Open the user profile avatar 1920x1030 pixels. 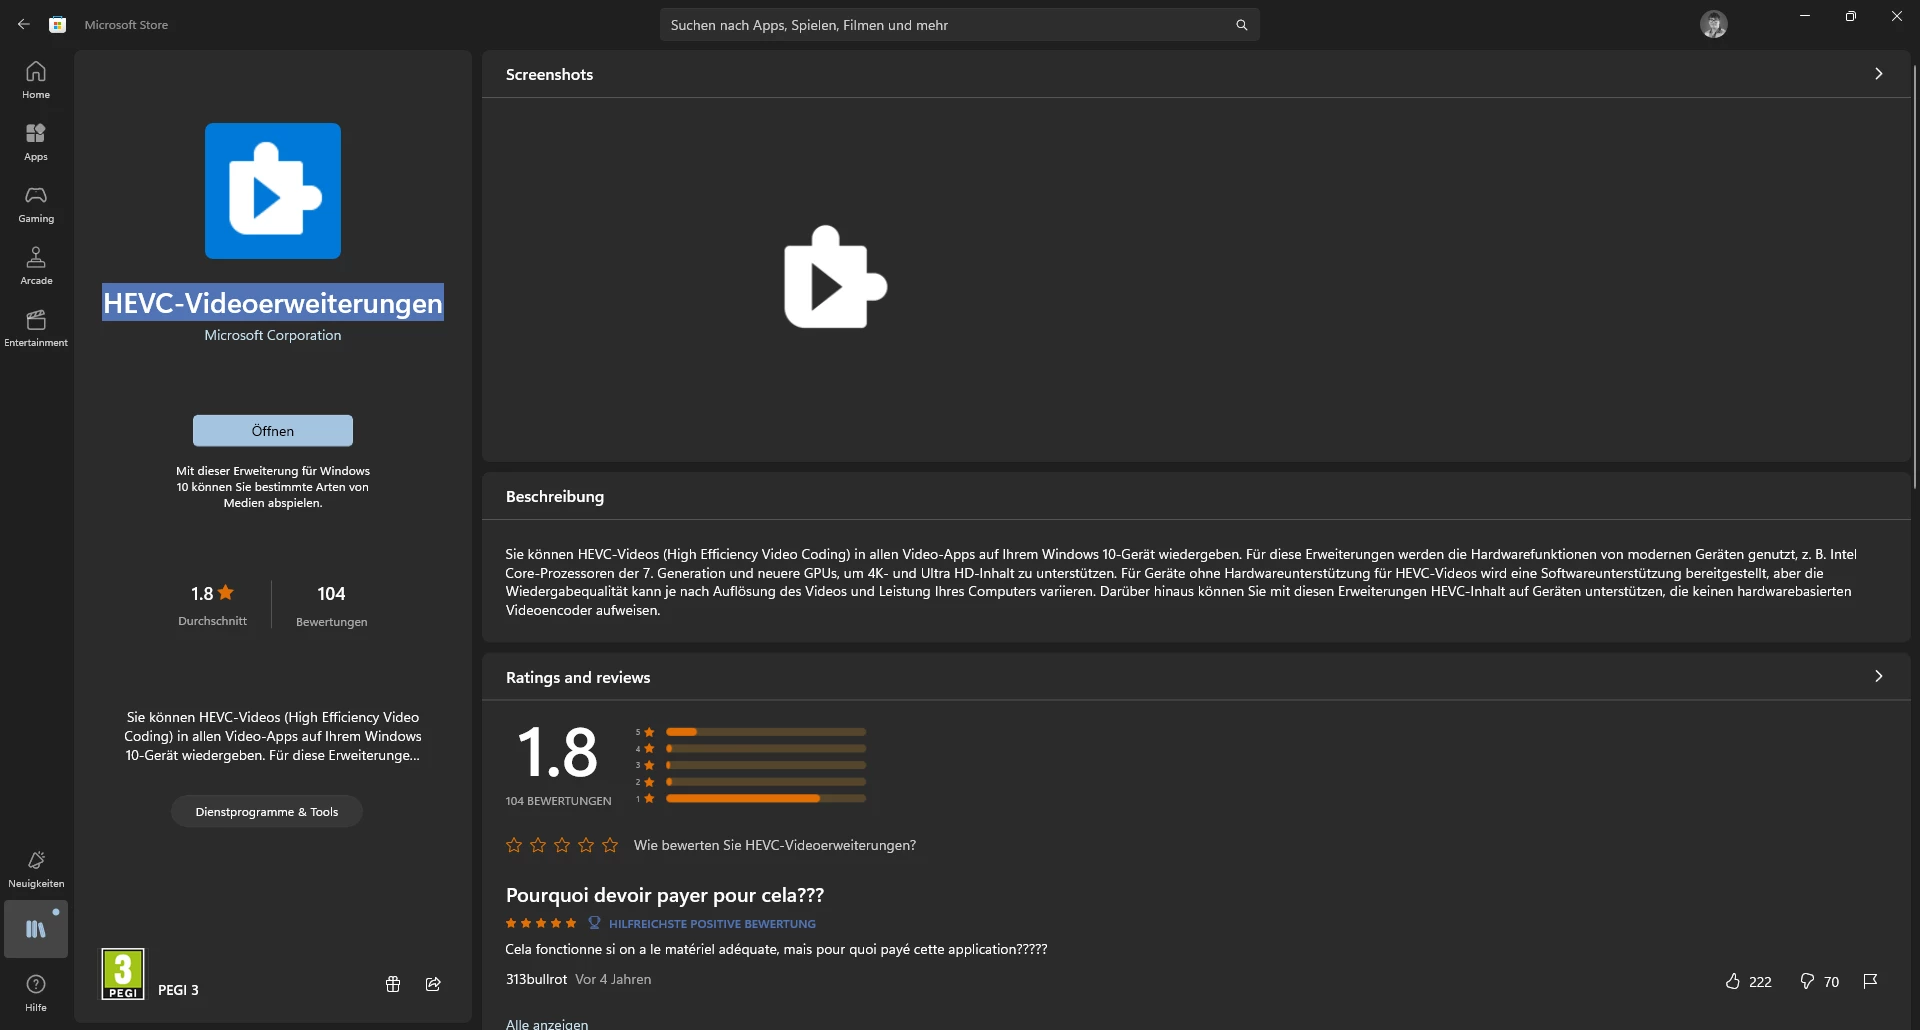point(1714,24)
